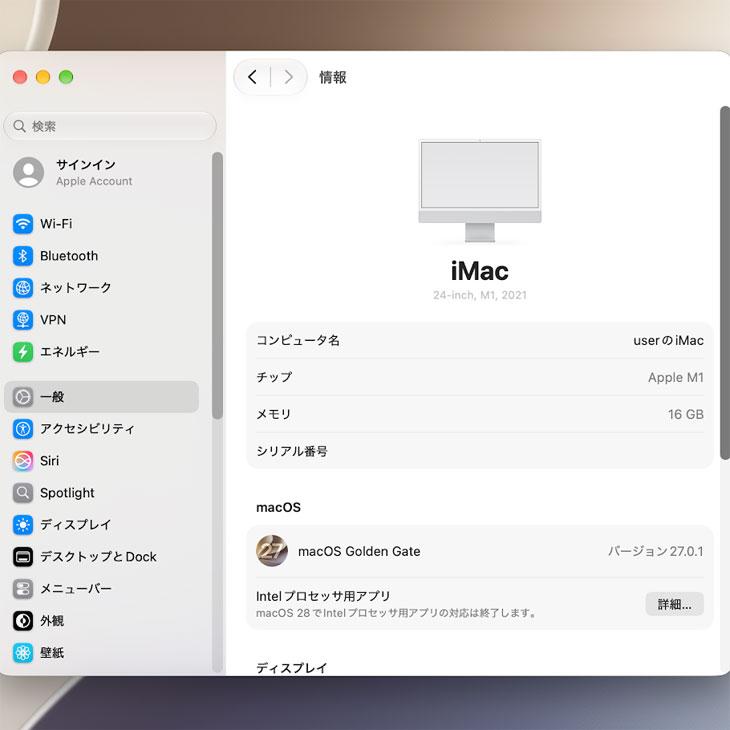Select the デスクトップとDock icon

pyautogui.click(x=23, y=557)
